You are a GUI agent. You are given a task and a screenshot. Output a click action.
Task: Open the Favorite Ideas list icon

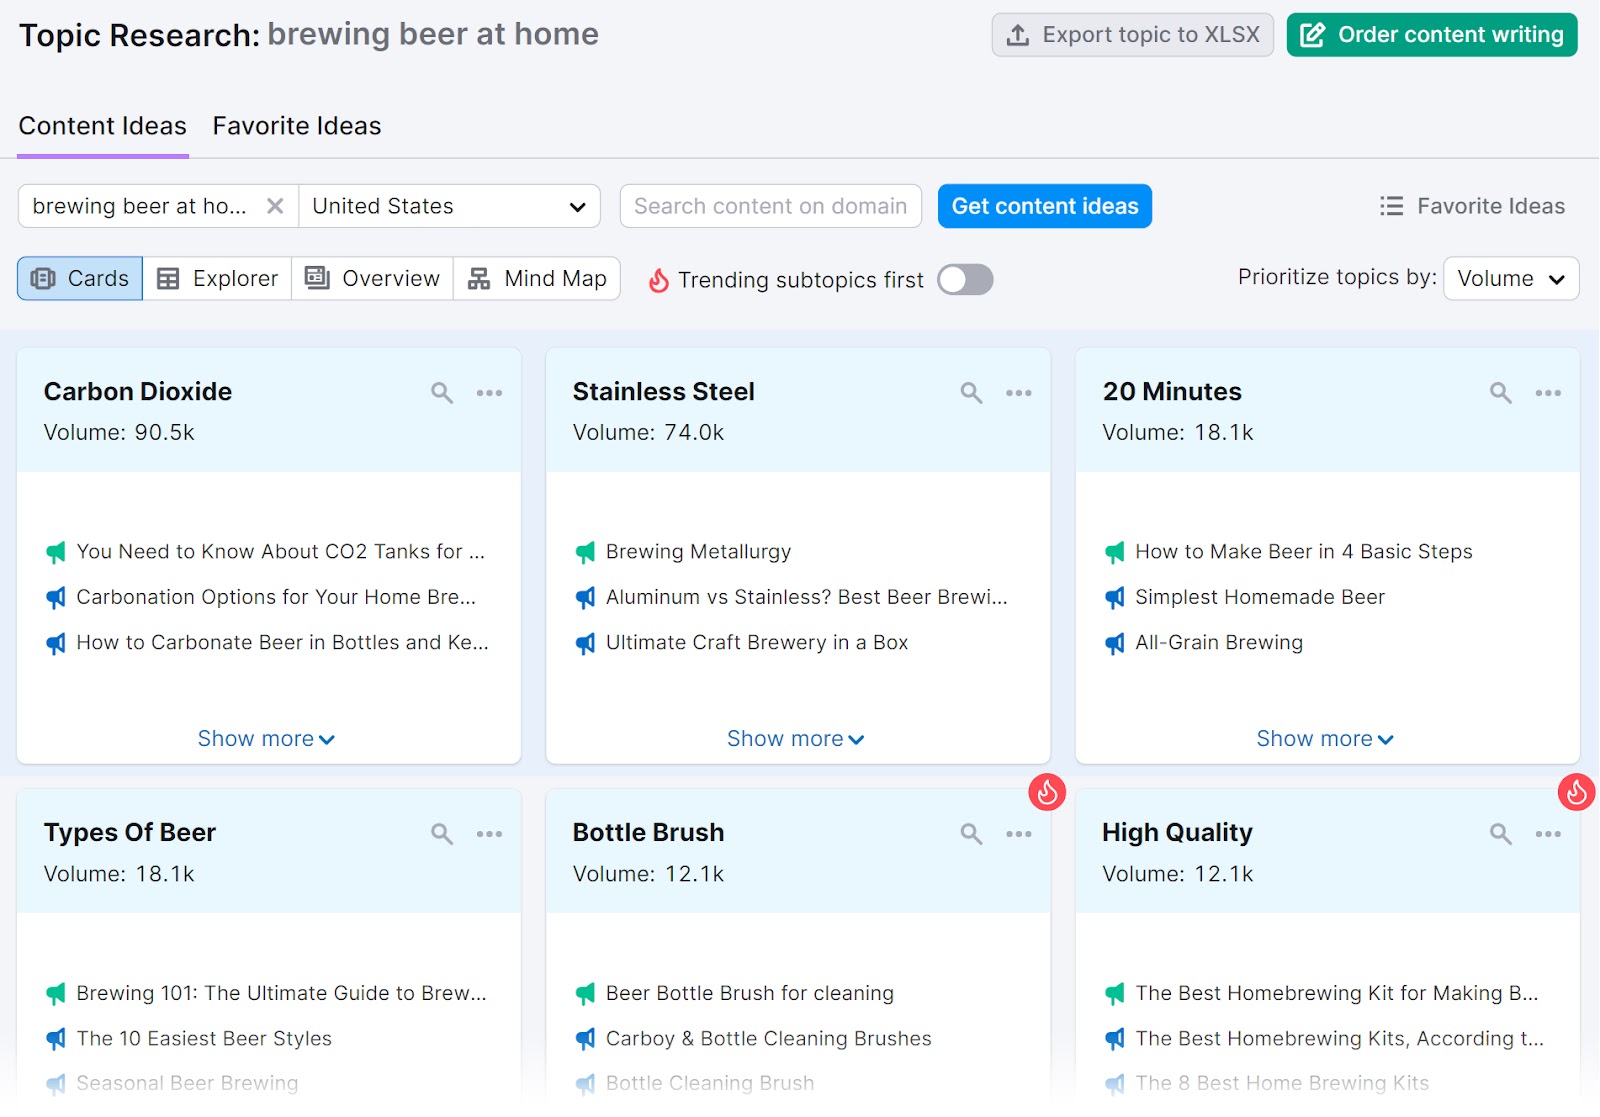pyautogui.click(x=1391, y=206)
